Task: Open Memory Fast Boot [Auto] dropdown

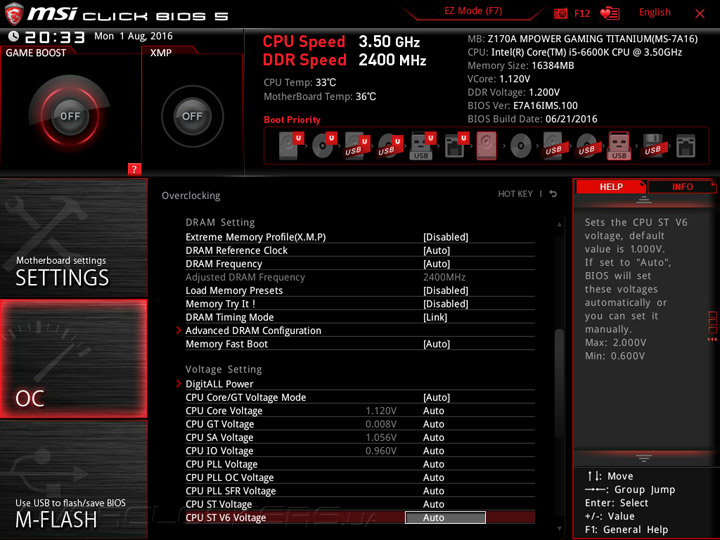Action: point(436,344)
